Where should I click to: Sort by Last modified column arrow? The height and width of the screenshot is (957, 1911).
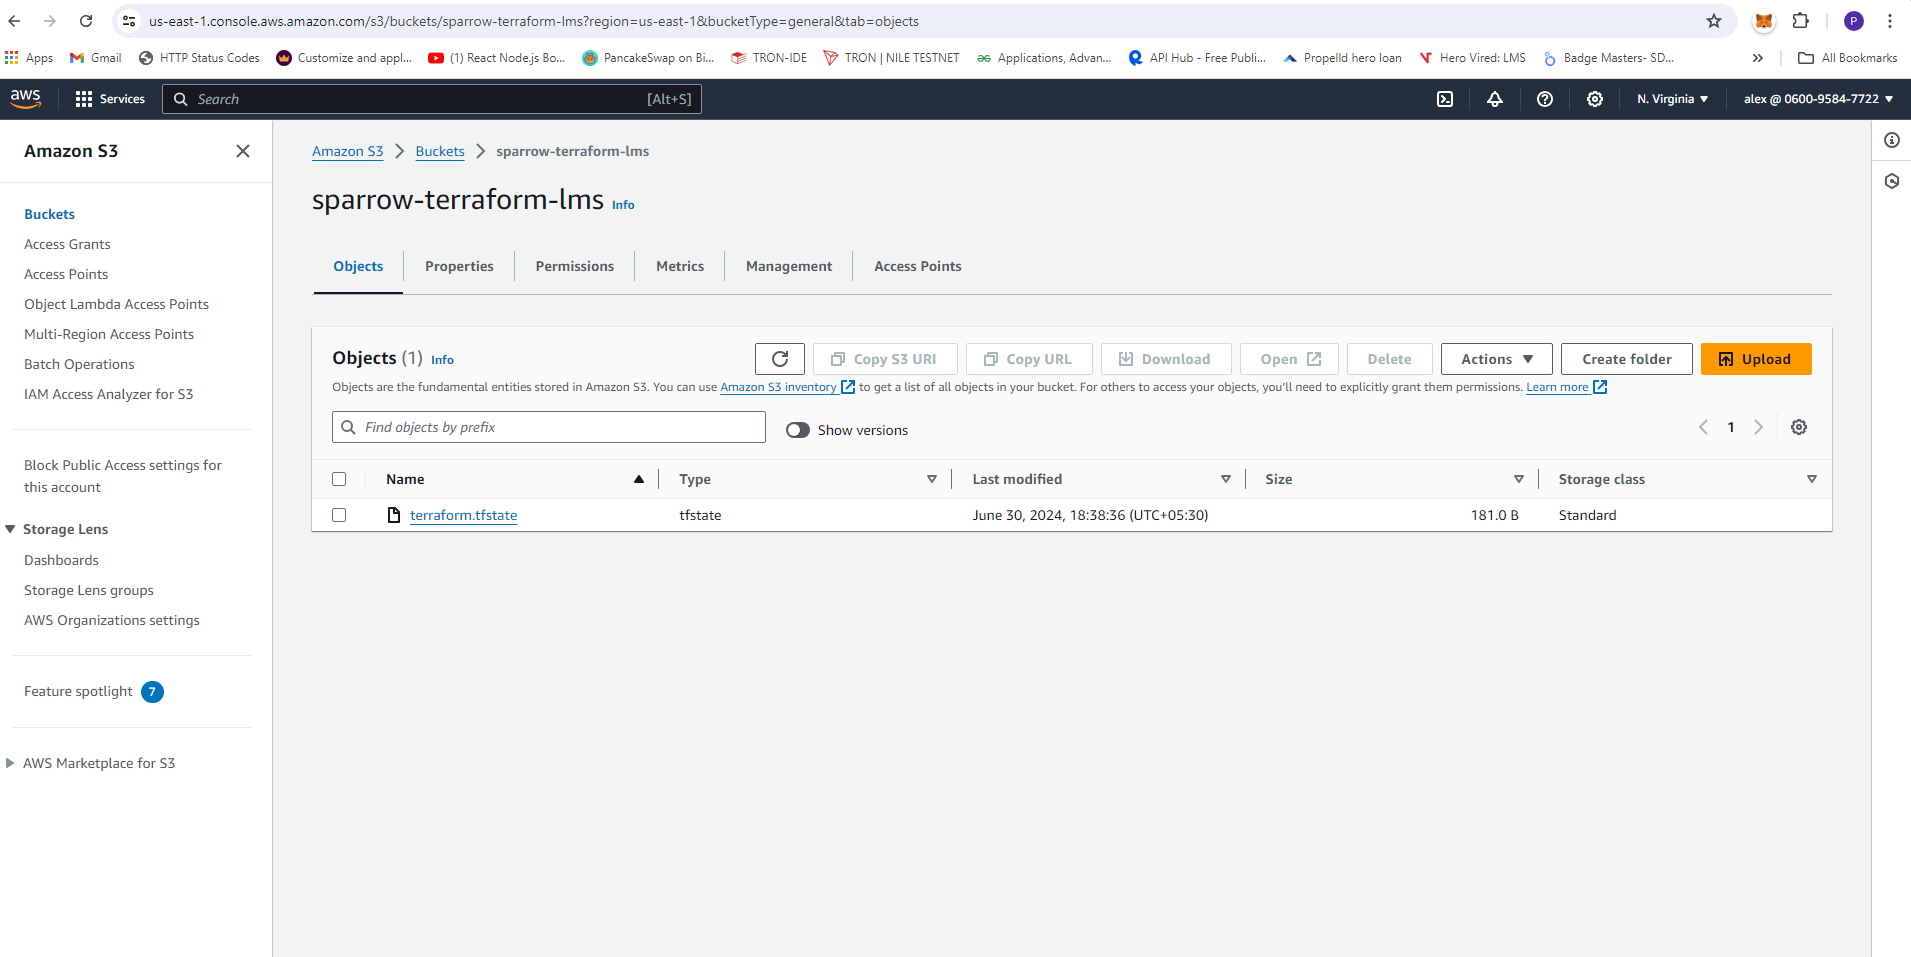(x=1226, y=479)
